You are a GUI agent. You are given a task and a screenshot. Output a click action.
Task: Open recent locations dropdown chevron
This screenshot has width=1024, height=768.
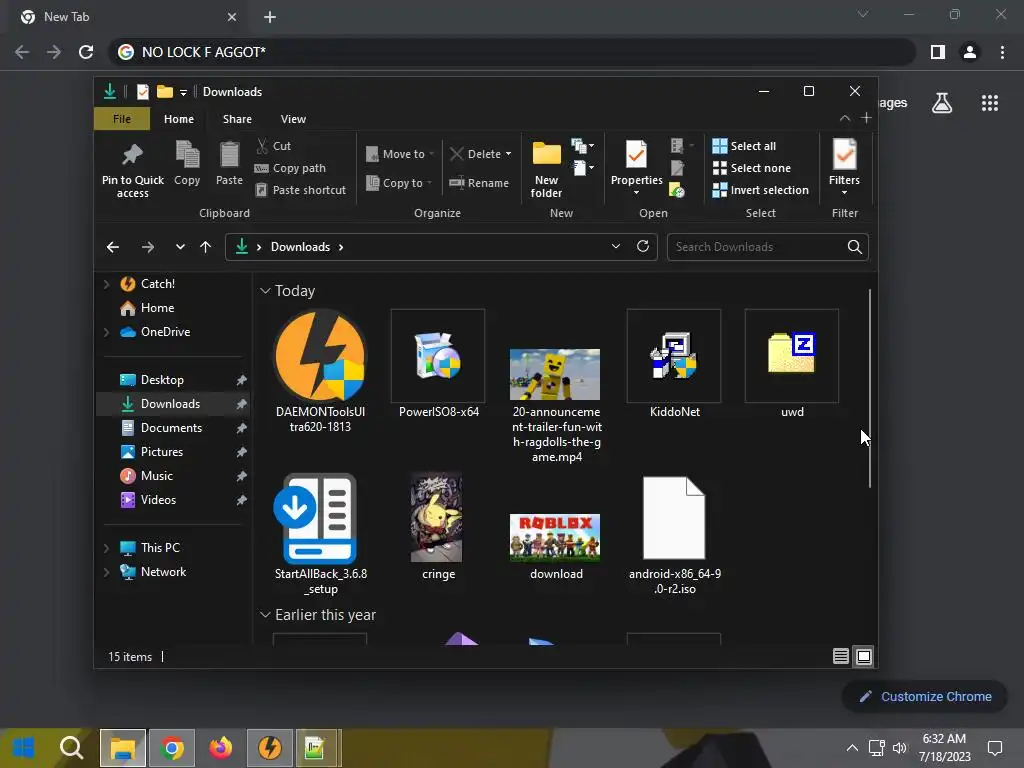180,247
